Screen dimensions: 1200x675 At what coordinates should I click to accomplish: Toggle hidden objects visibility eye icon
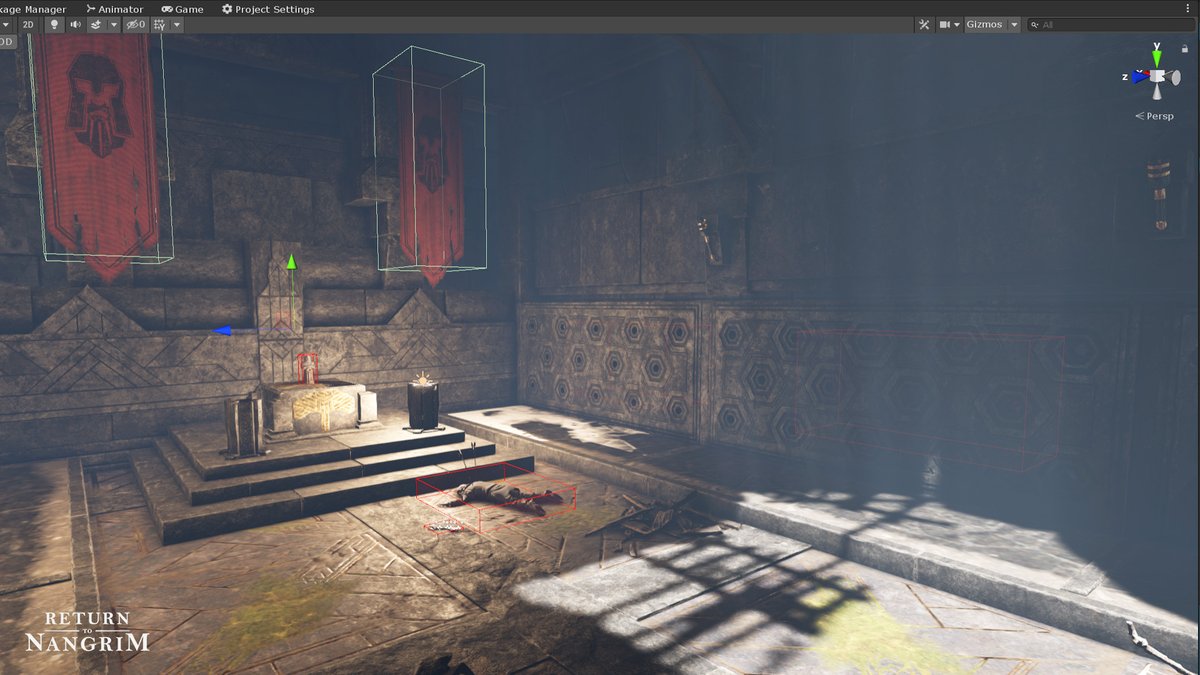(135, 24)
